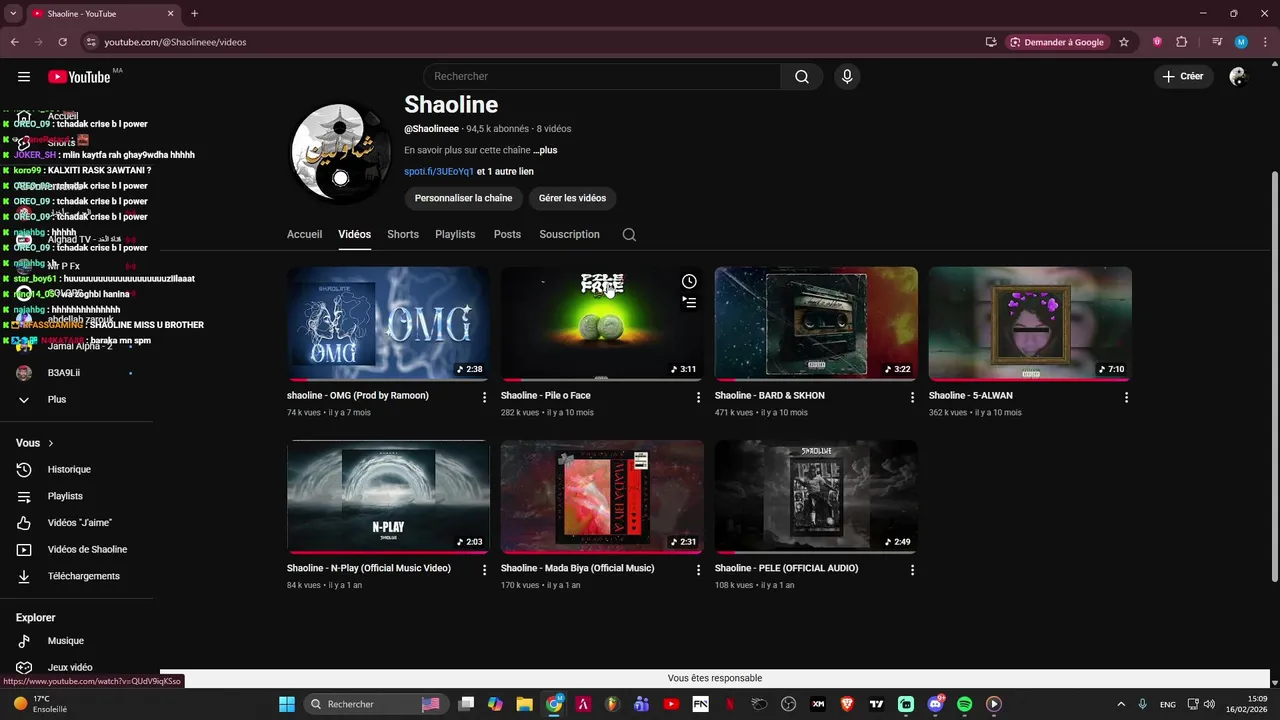
Task: Click the shaoline - OMG video thumbnail
Action: (x=388, y=324)
